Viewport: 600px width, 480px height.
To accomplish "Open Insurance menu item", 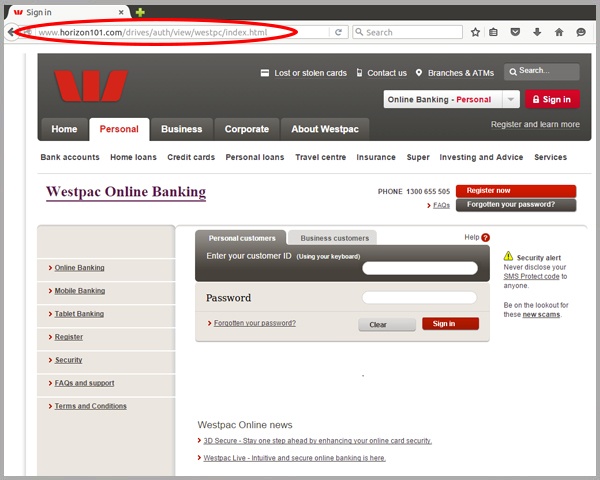I will click(376, 157).
